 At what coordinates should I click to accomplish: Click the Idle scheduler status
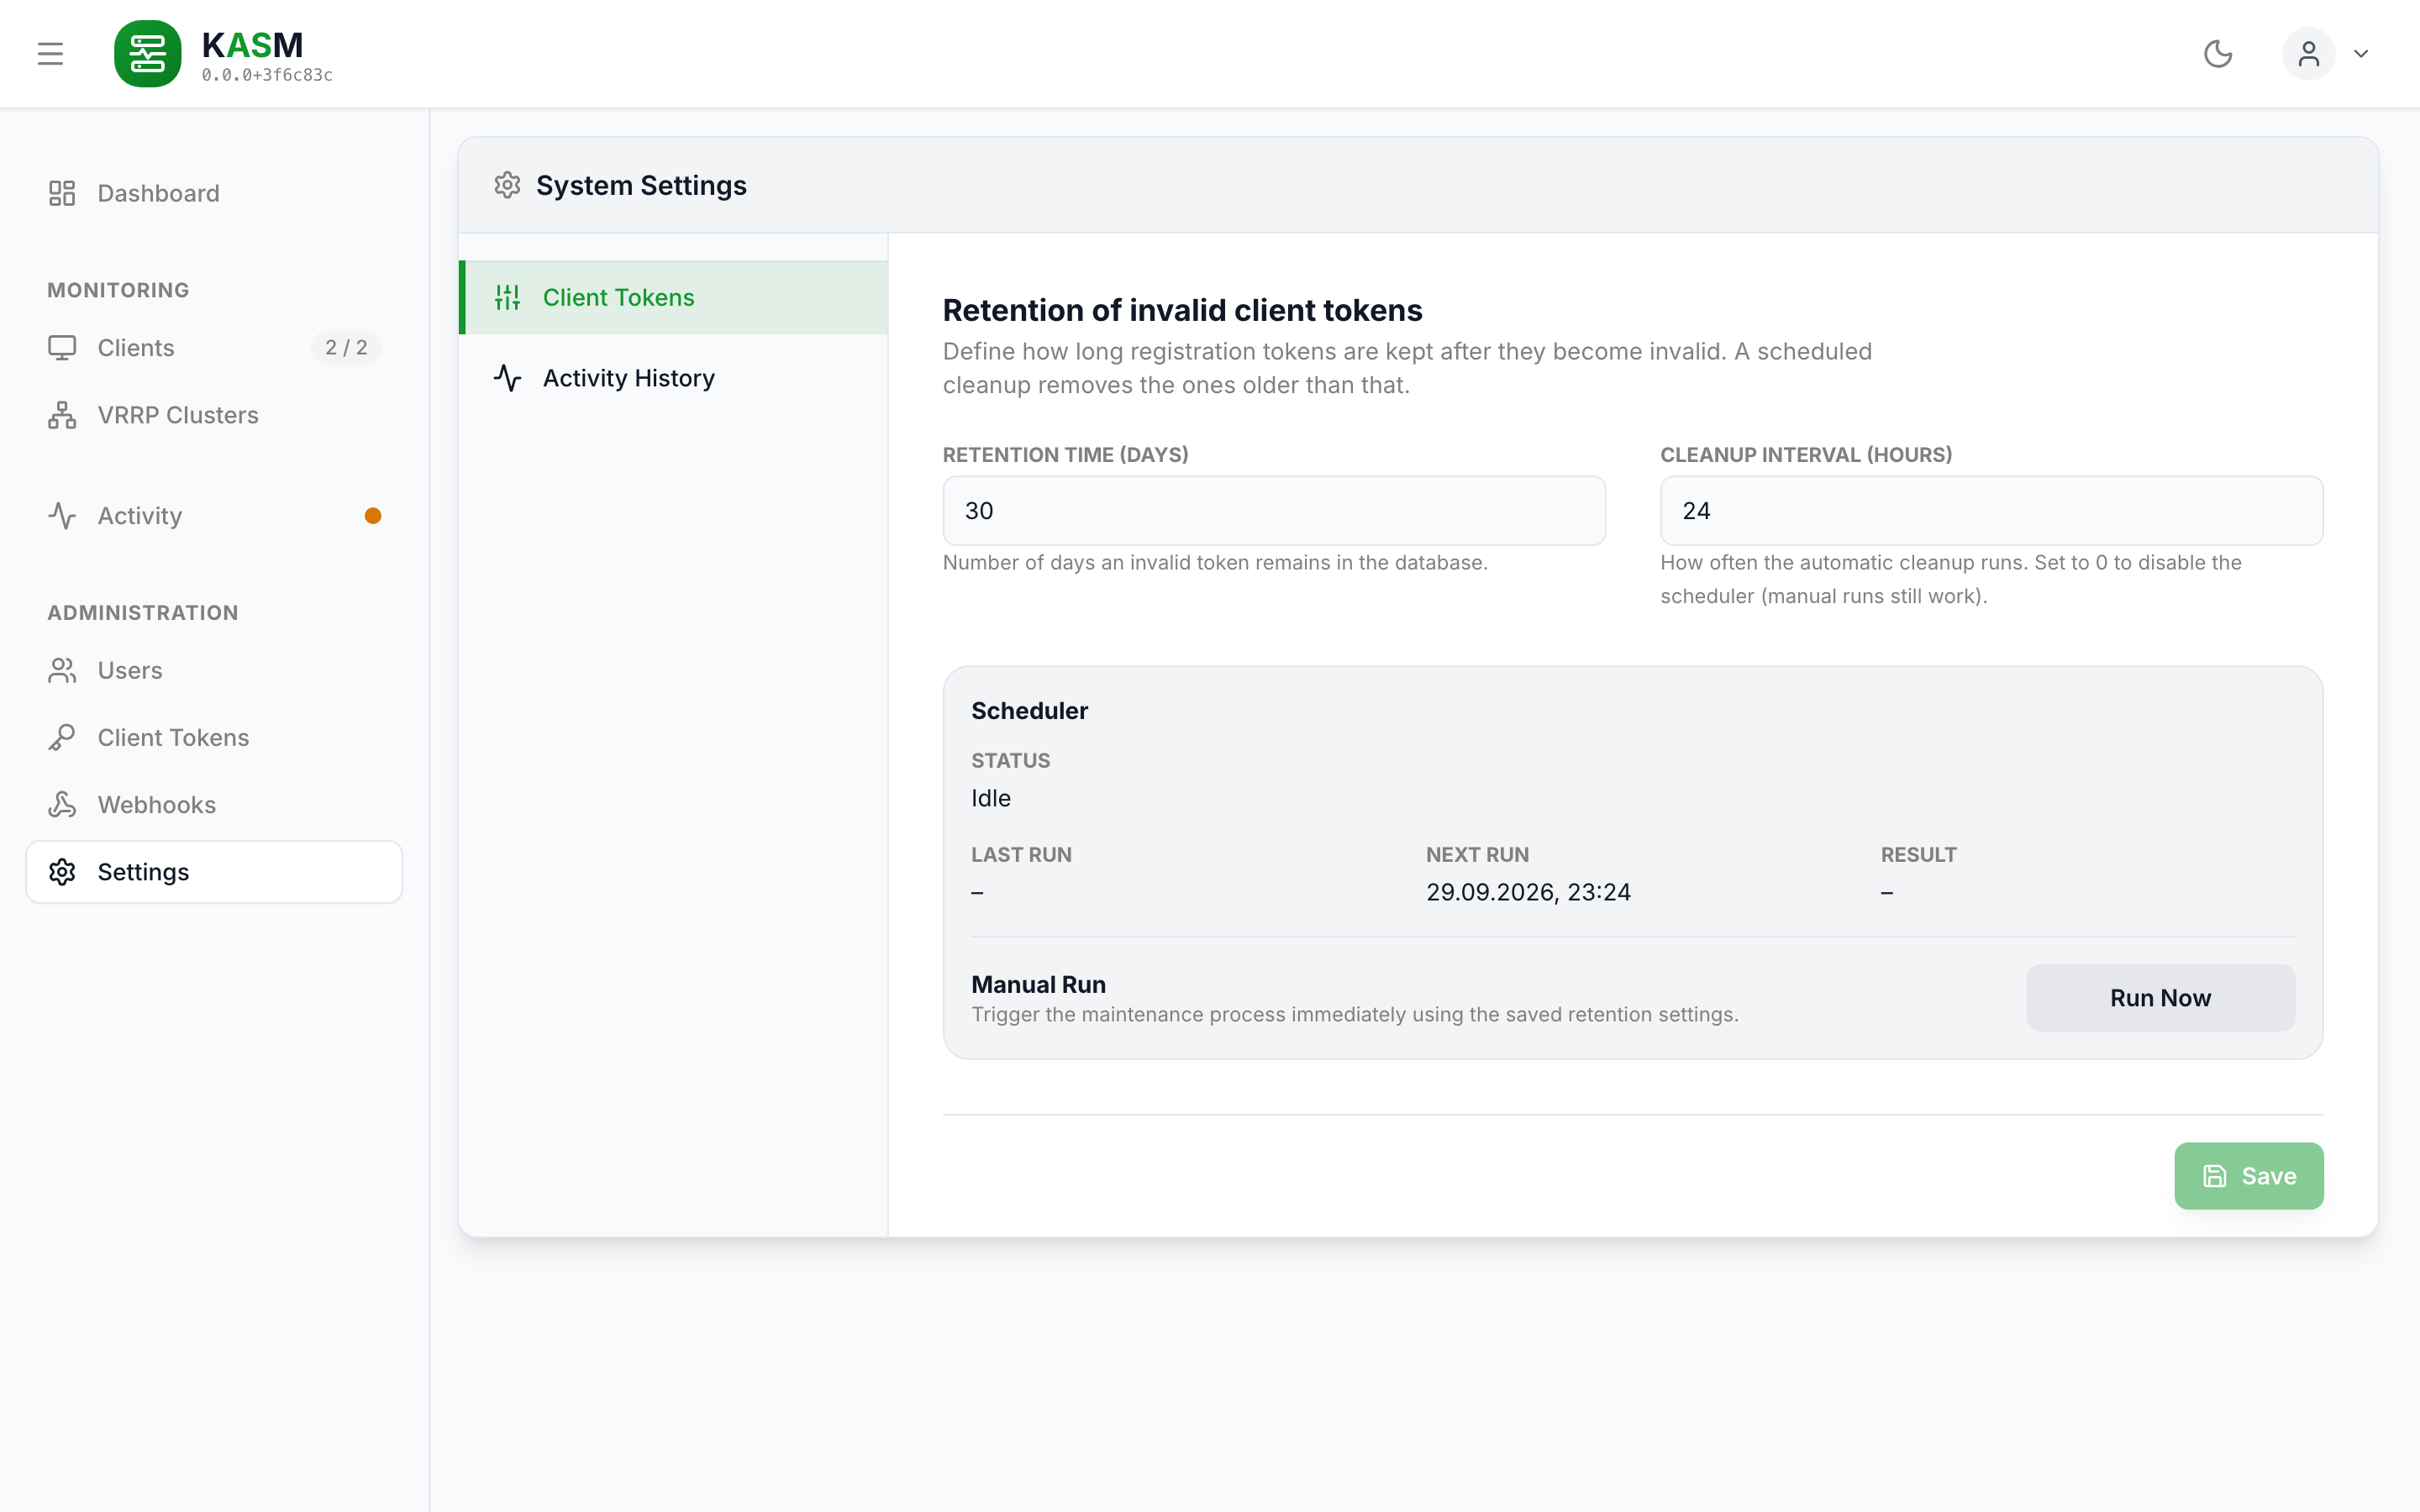pos(991,798)
